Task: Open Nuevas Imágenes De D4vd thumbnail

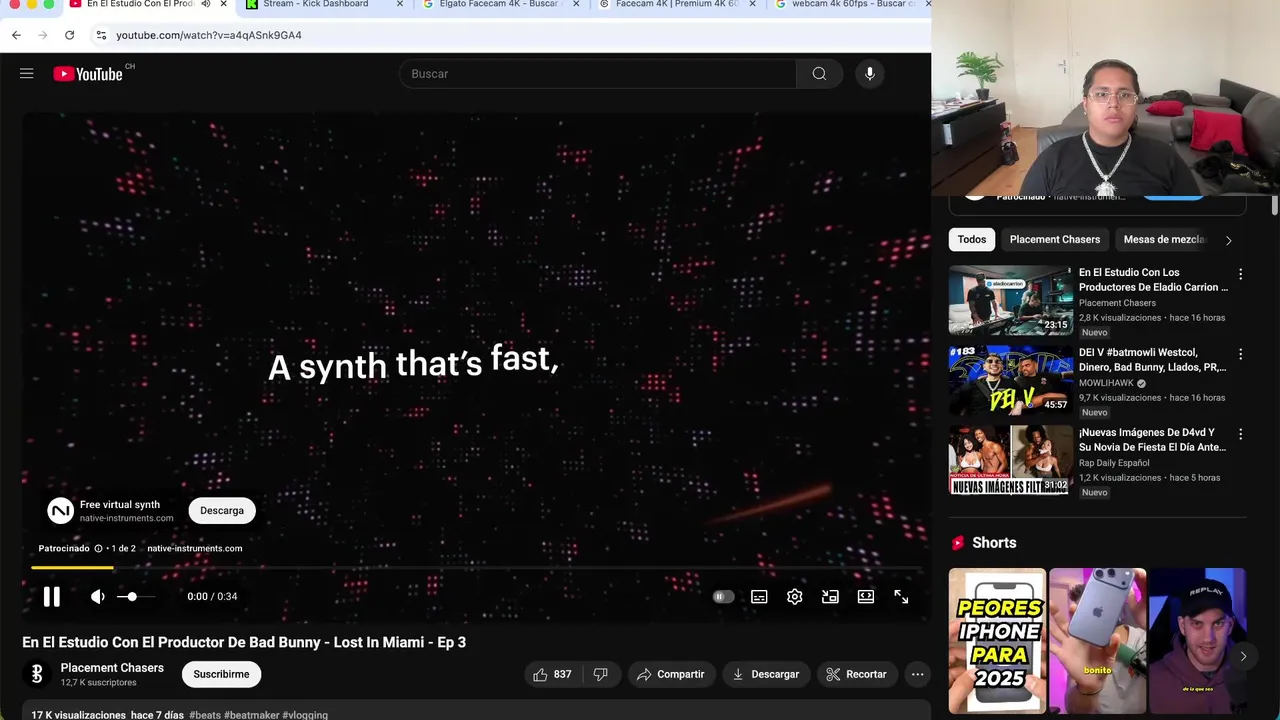Action: (x=1010, y=460)
